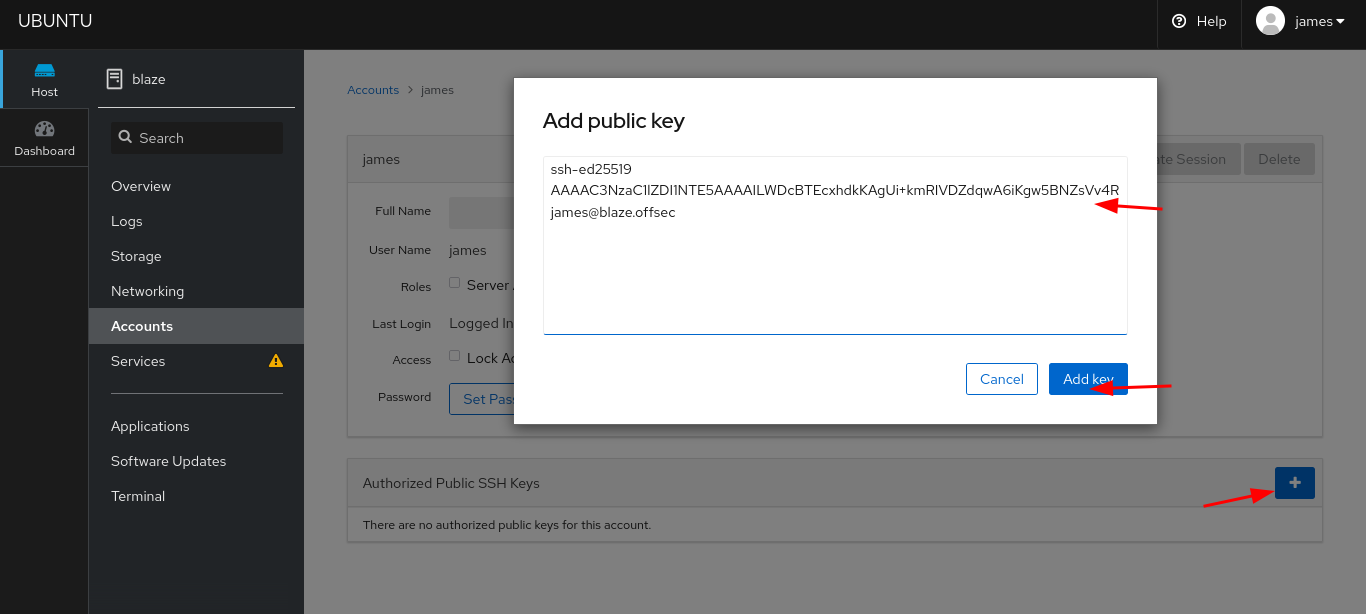Open the Dashboard gauge icon
The height and width of the screenshot is (614, 1366).
[x=44, y=129]
